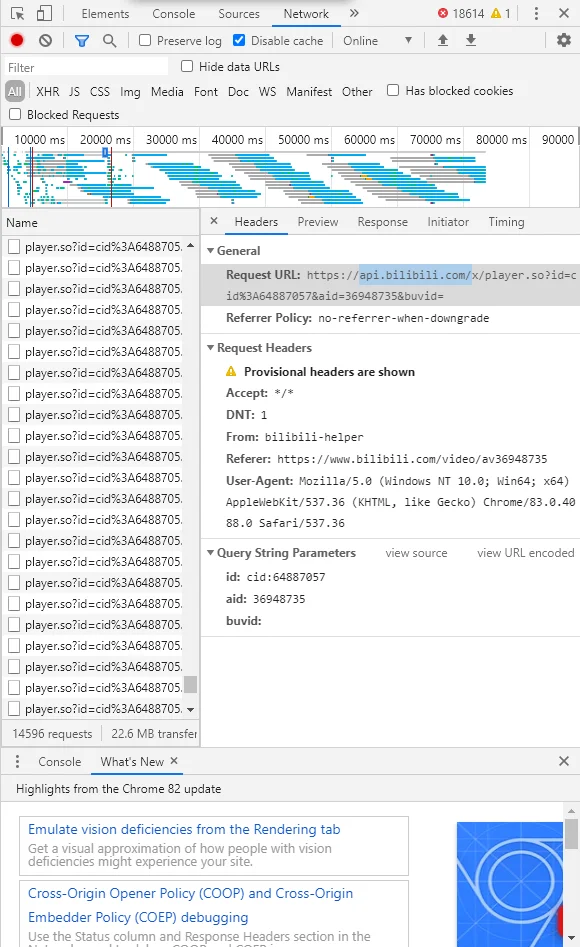Open the DevTools three-dot customize menu
The height and width of the screenshot is (947, 580).
536,13
